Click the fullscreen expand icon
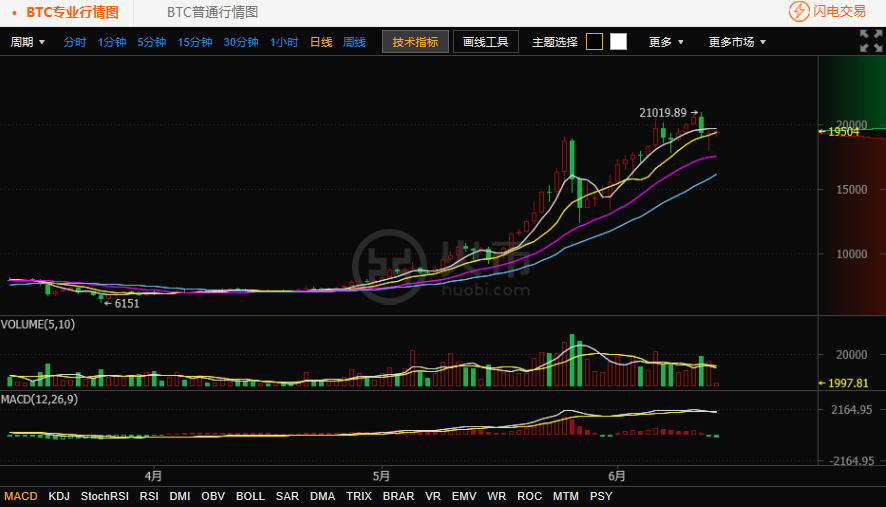 [870, 41]
